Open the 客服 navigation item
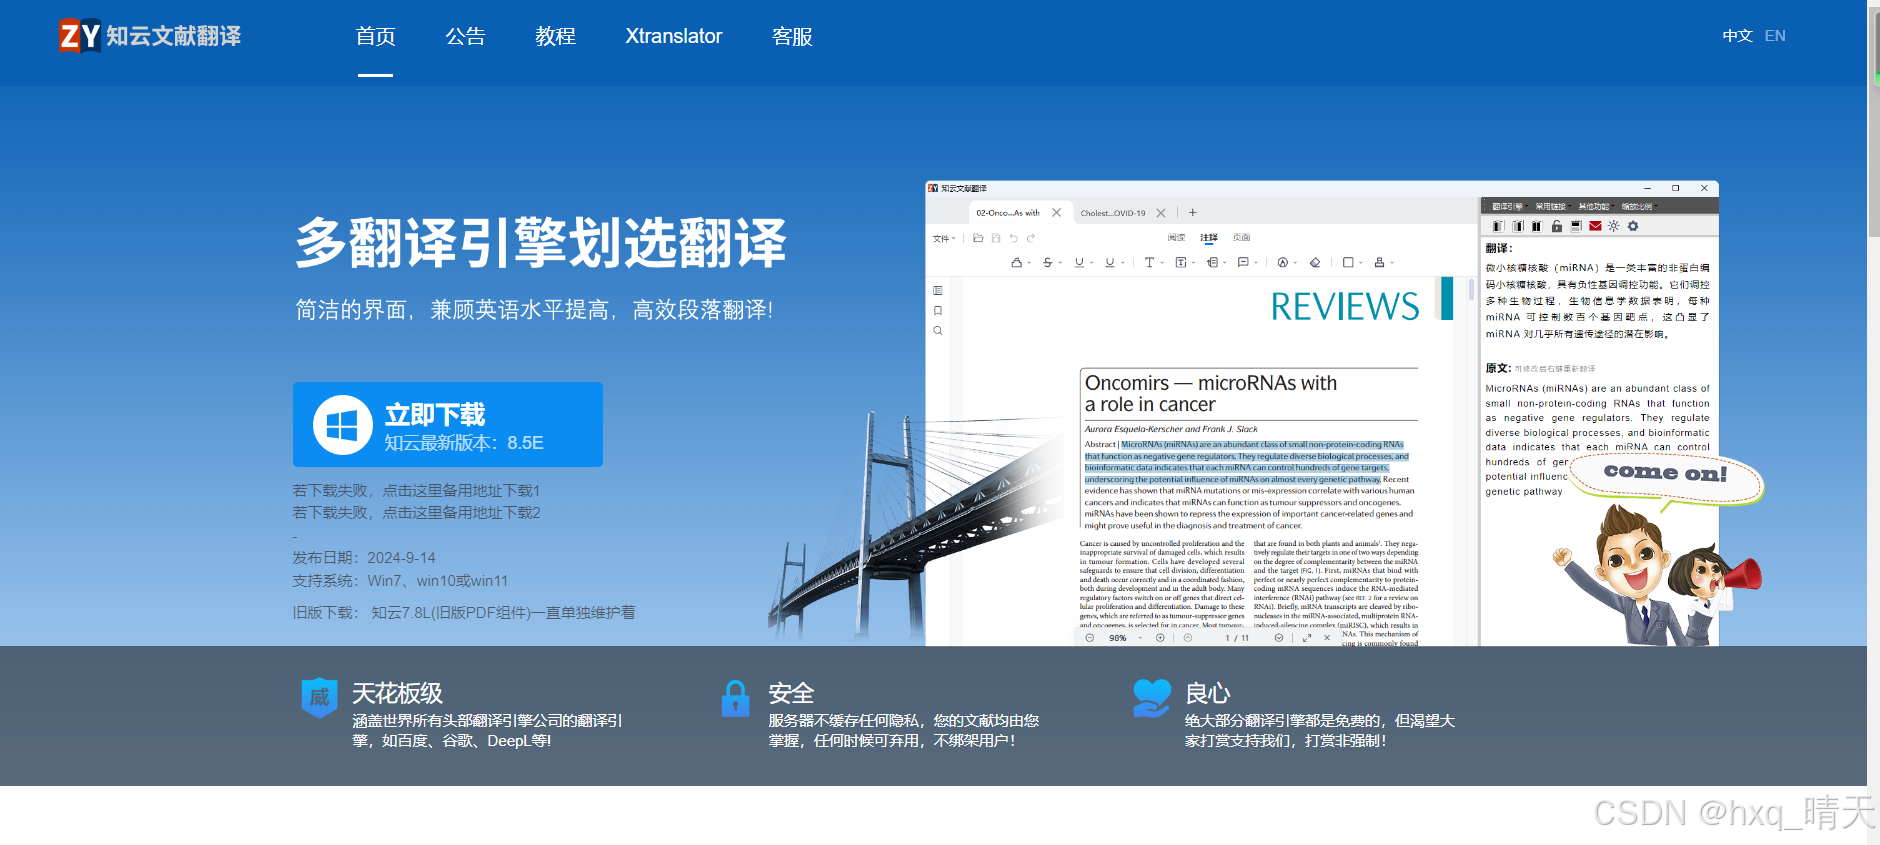This screenshot has height=845, width=1880. point(793,36)
